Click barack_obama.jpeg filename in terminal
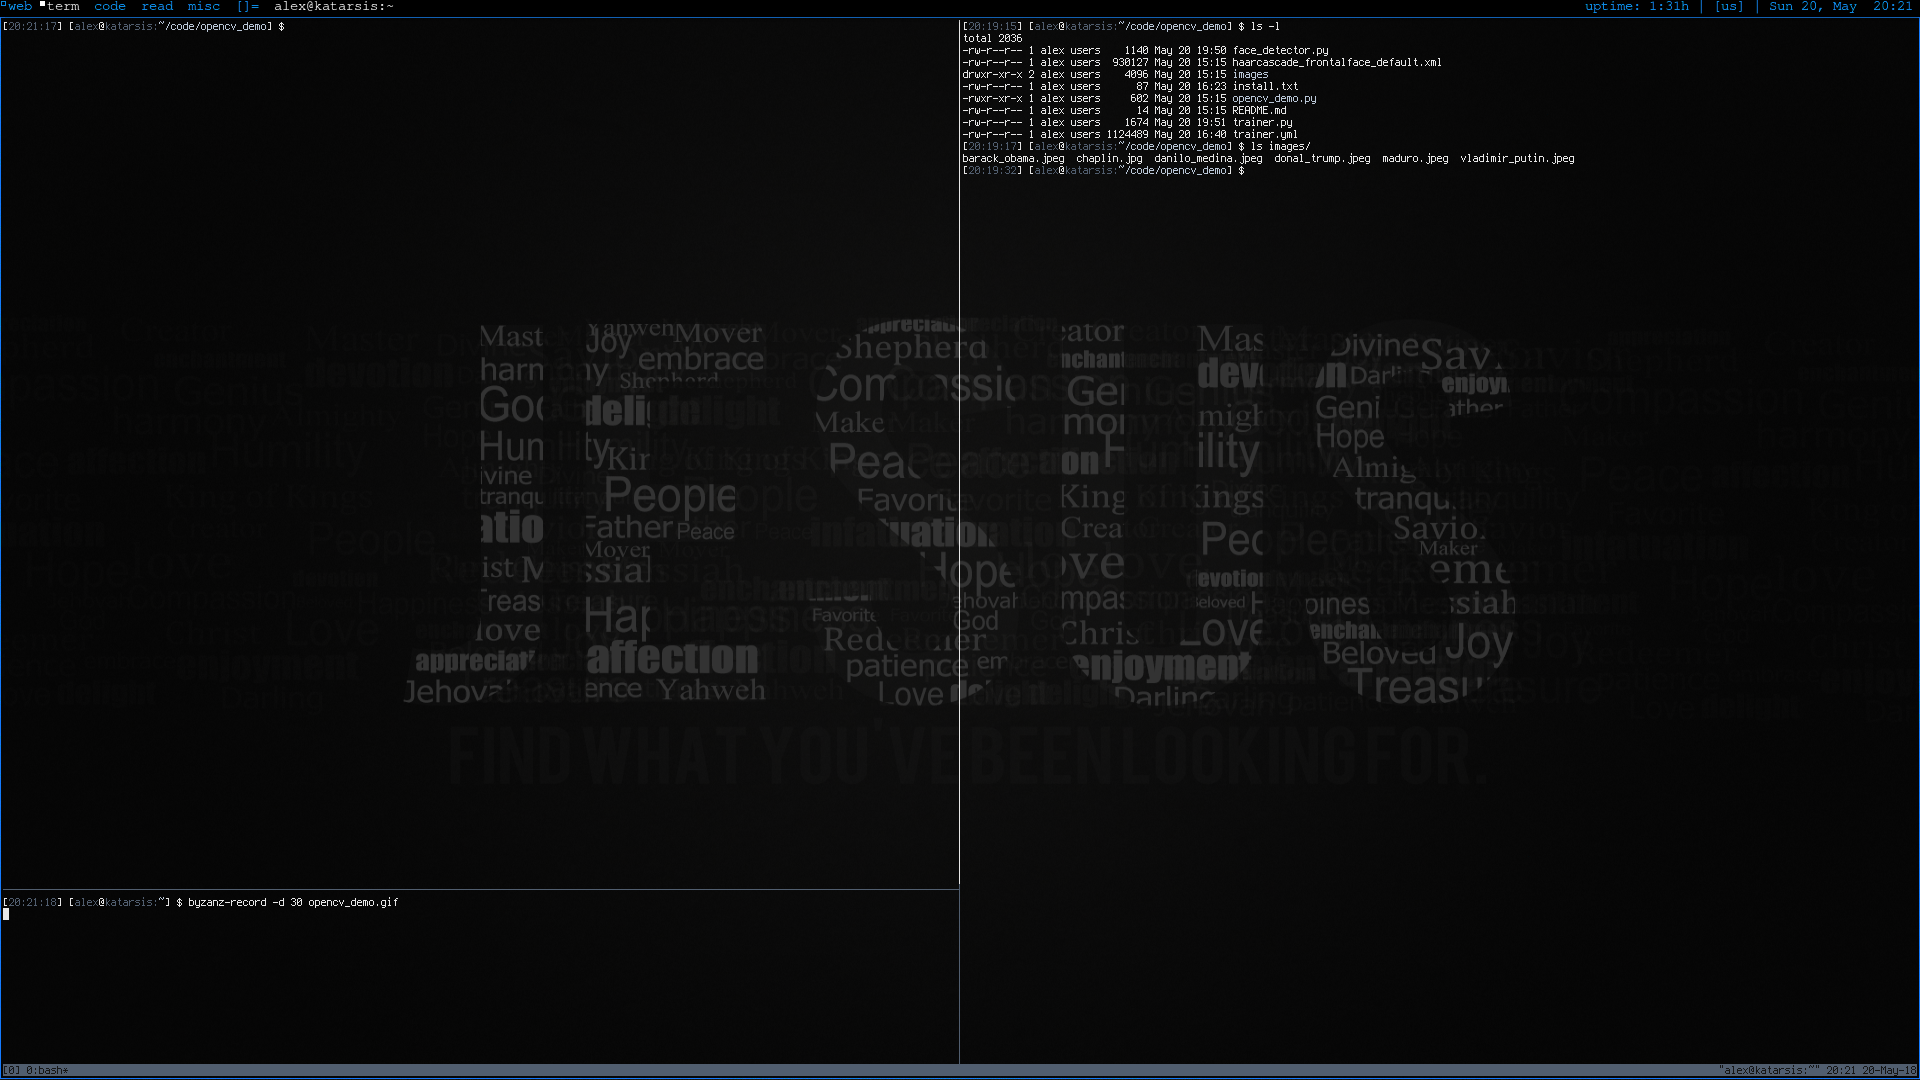Screen dimensions: 1920x1080 [x=1013, y=158]
